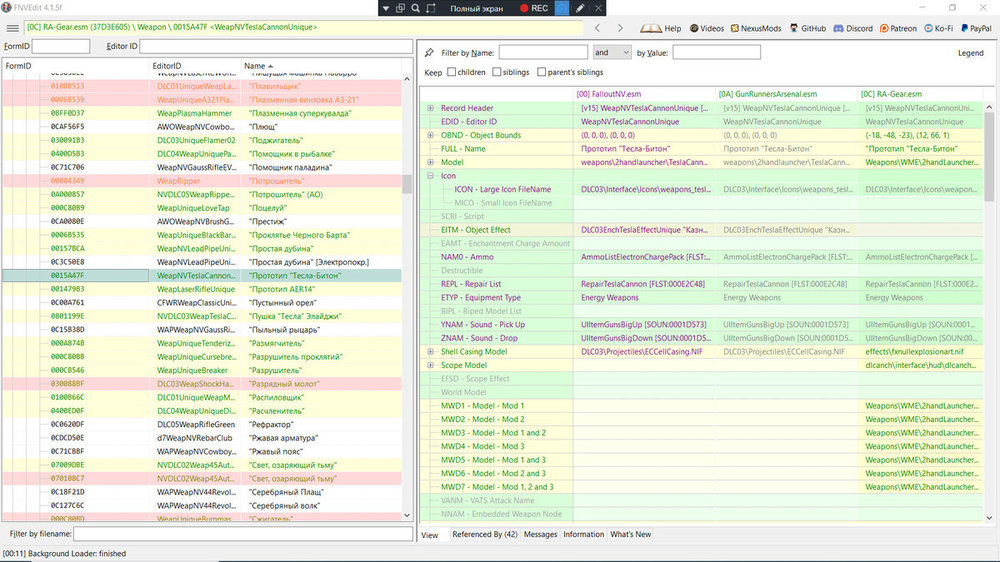Click the blue square recorder button

coord(561,8)
